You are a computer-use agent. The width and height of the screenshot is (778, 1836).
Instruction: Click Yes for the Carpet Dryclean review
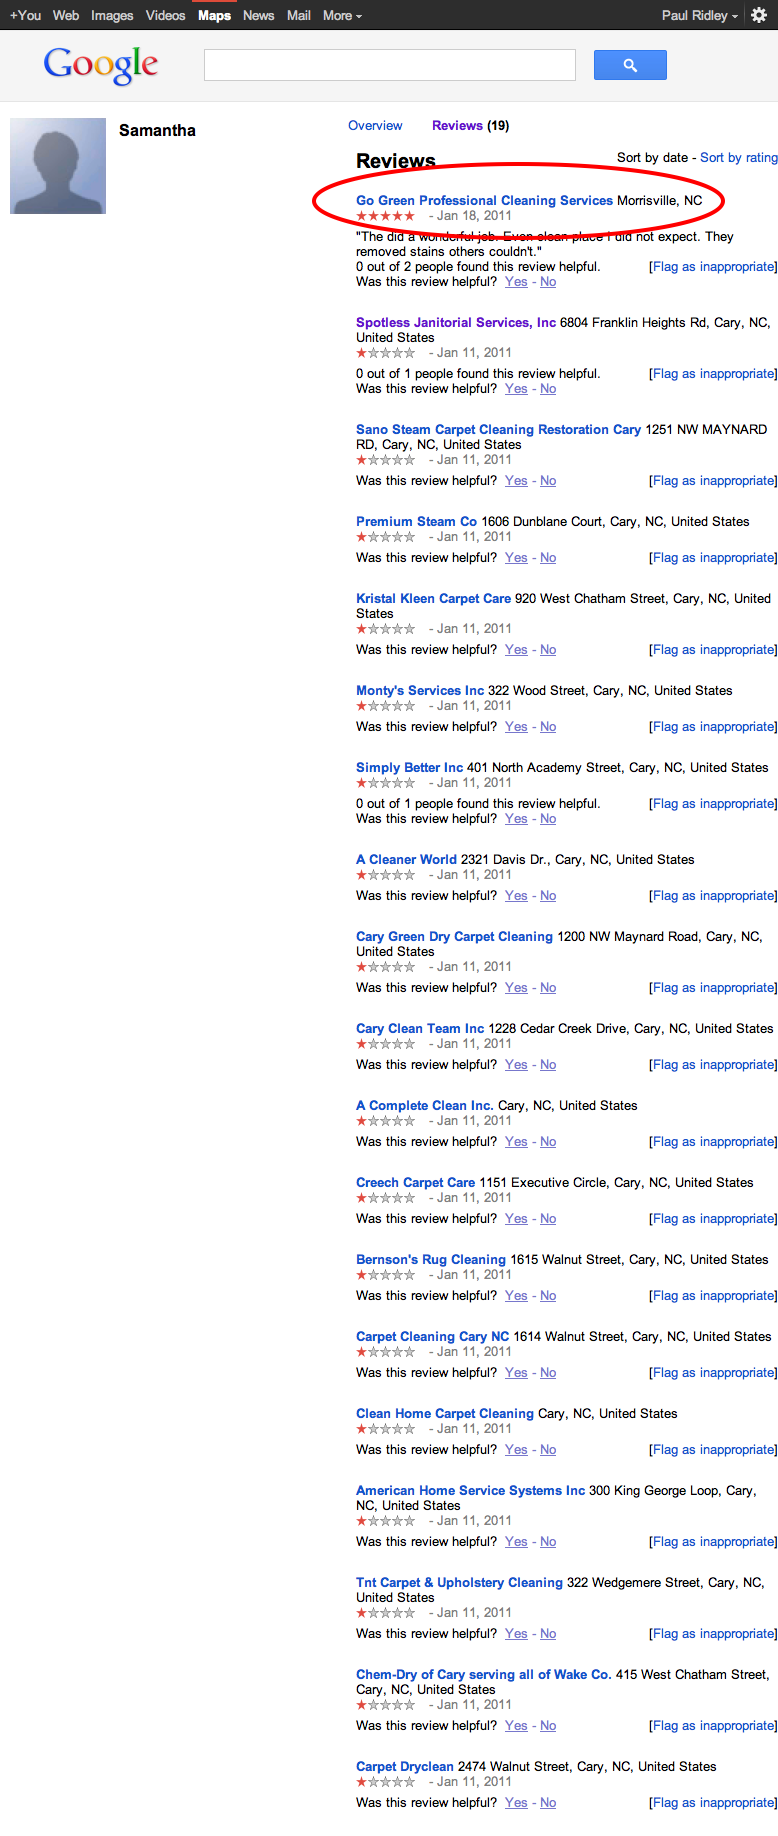[516, 1803]
